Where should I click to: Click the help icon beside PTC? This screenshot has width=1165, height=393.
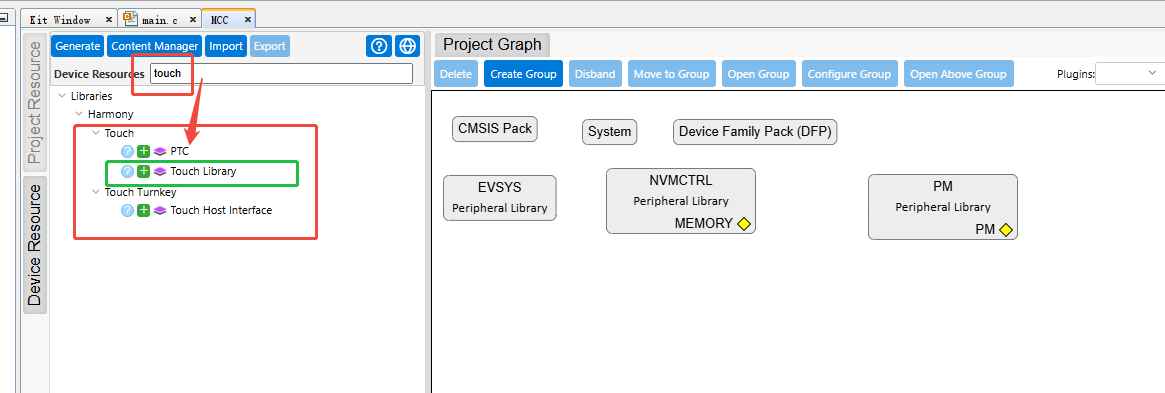pyautogui.click(x=128, y=152)
